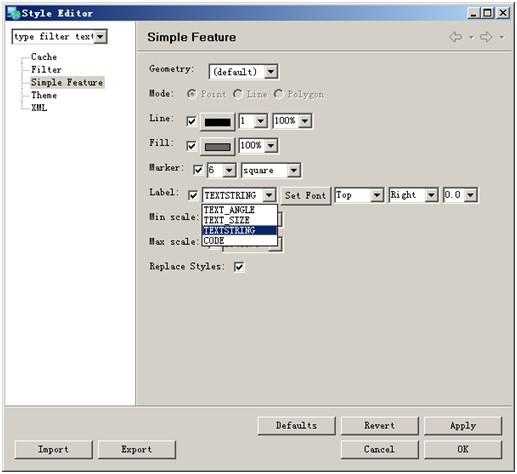Click the back navigation arrow icon
The height and width of the screenshot is (474, 517).
[x=456, y=37]
